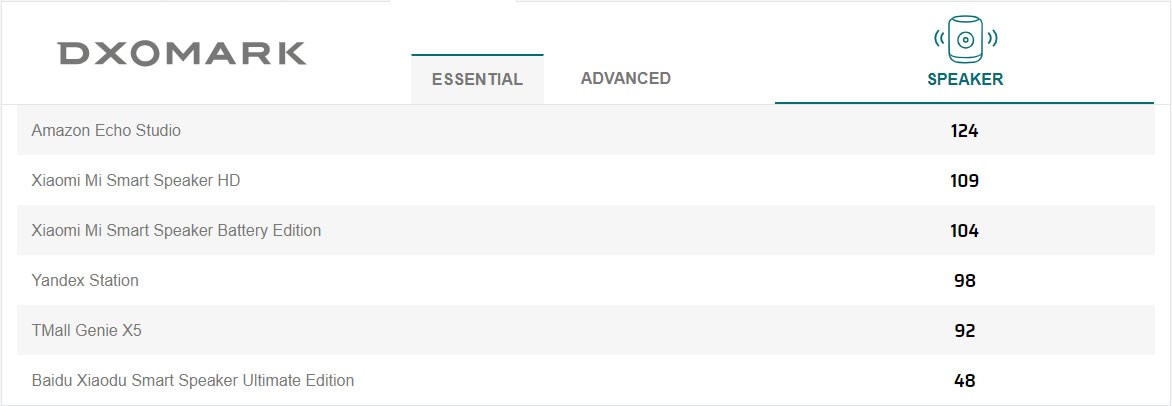Open the Amazon Echo Studio entry
1172x406 pixels.
[x=106, y=131]
